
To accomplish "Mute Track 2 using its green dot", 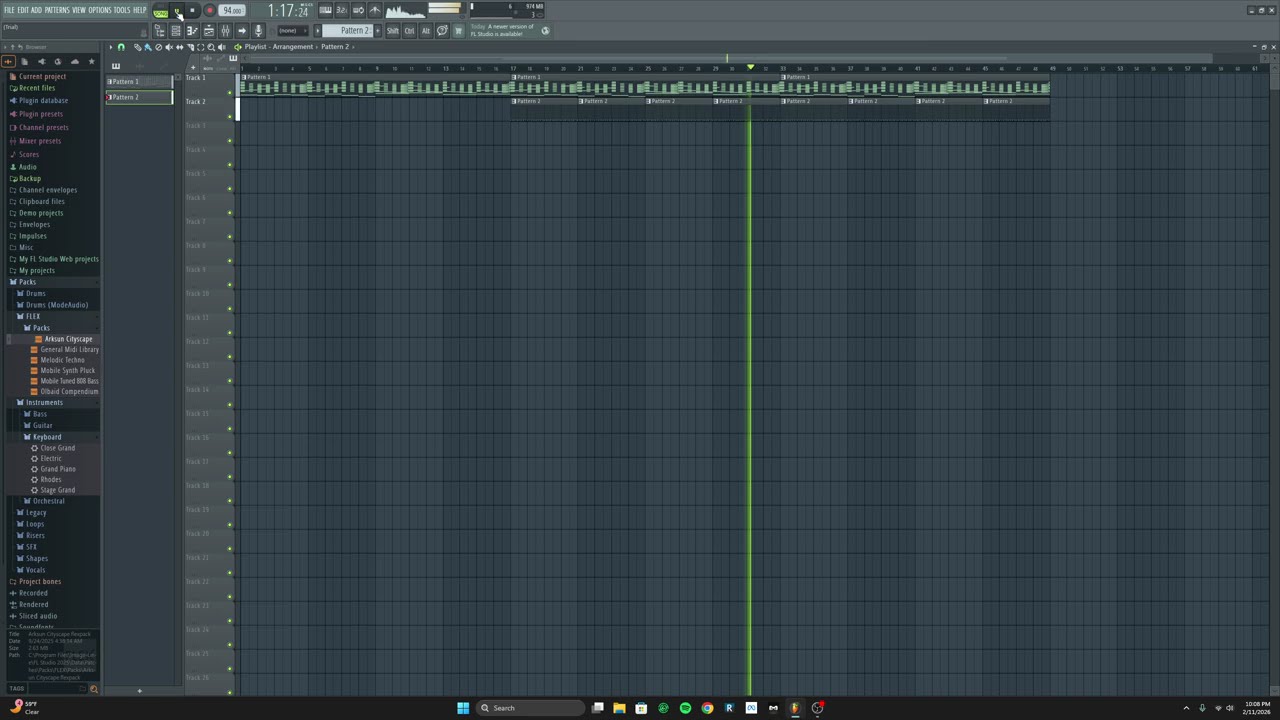I will point(230,117).
